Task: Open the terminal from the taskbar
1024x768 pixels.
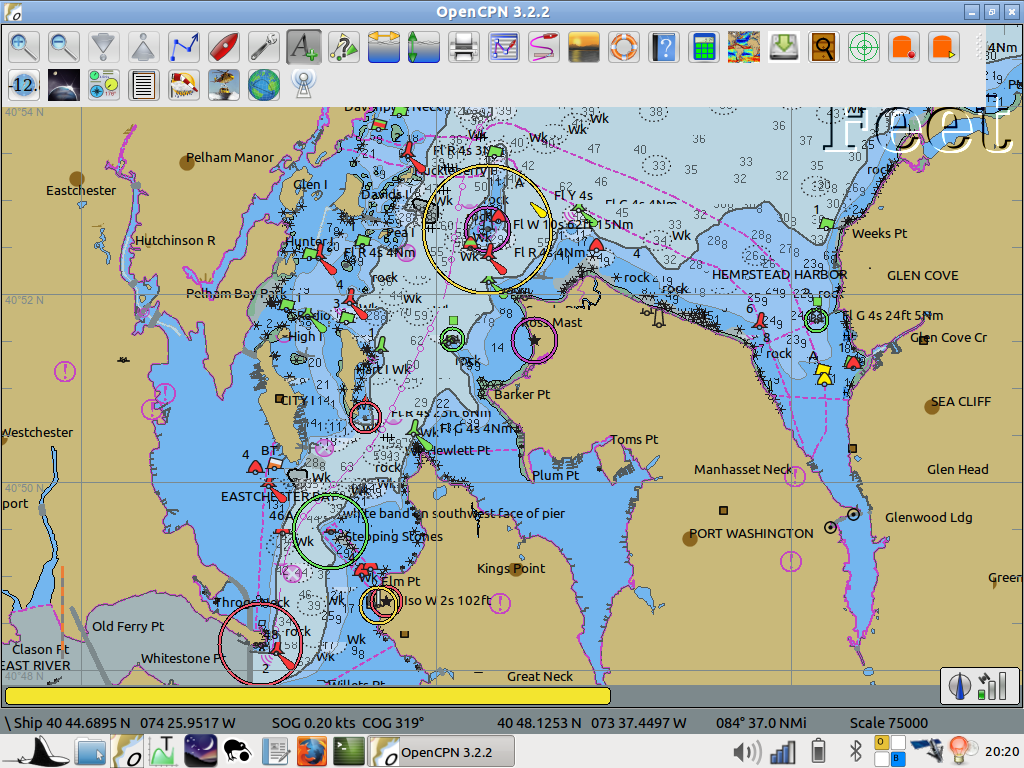Action: (x=349, y=752)
